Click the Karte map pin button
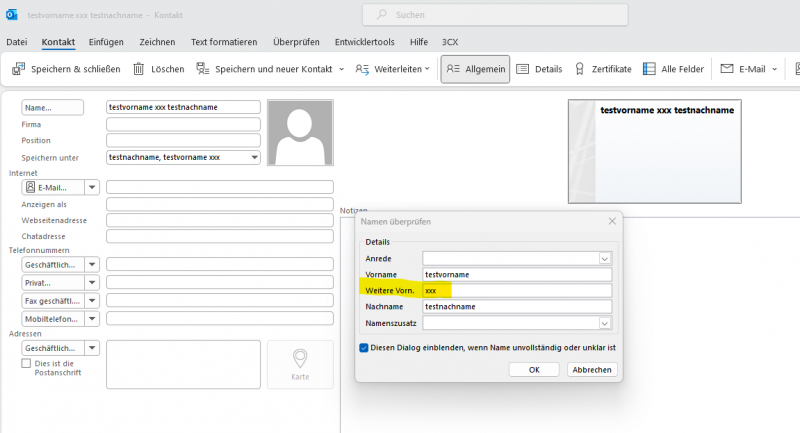Screen dimensions: 800x433 (x=300, y=364)
